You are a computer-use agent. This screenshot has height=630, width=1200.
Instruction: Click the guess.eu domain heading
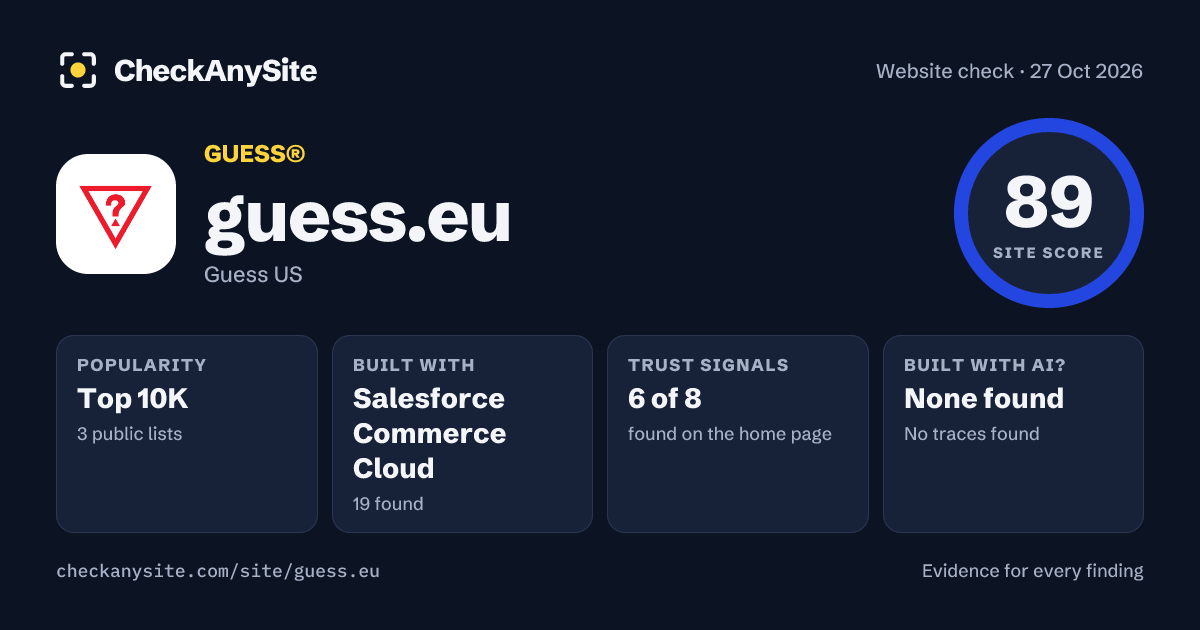[x=358, y=217]
